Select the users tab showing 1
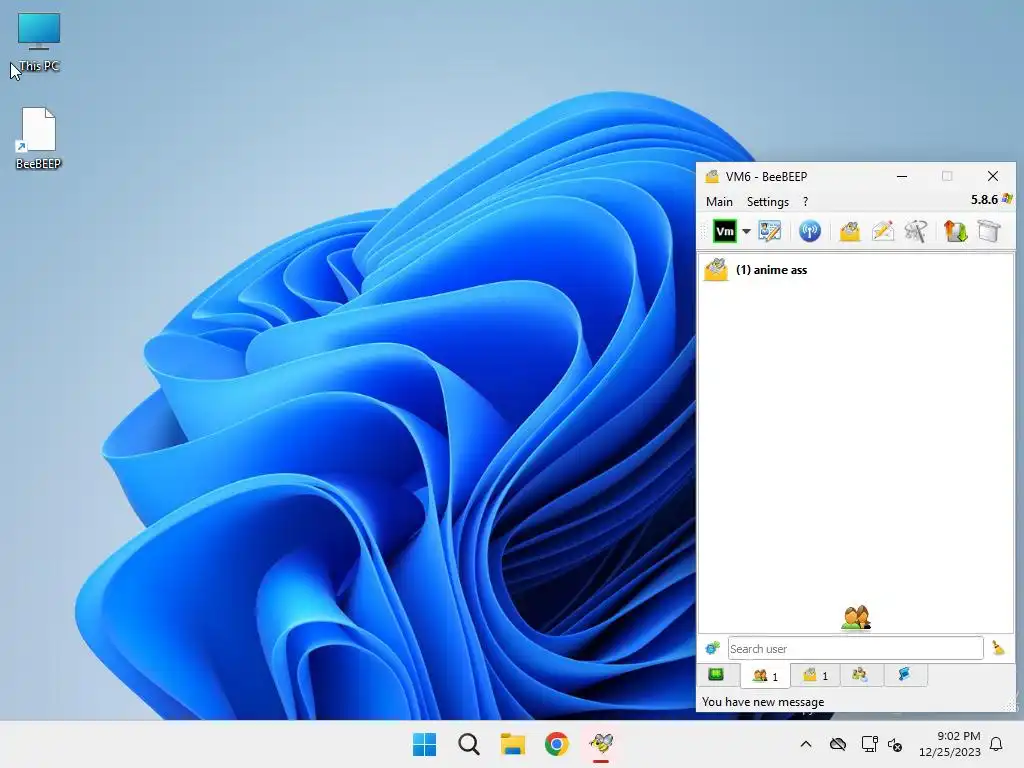 [x=765, y=676]
